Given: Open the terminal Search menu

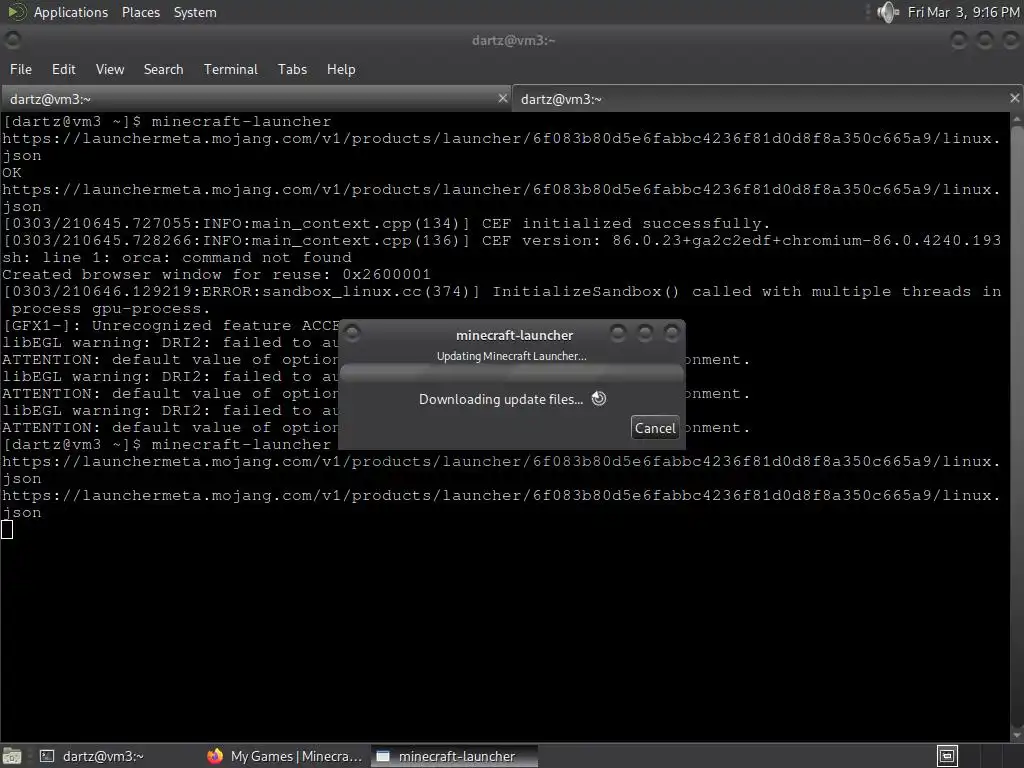Looking at the screenshot, I should click(163, 69).
